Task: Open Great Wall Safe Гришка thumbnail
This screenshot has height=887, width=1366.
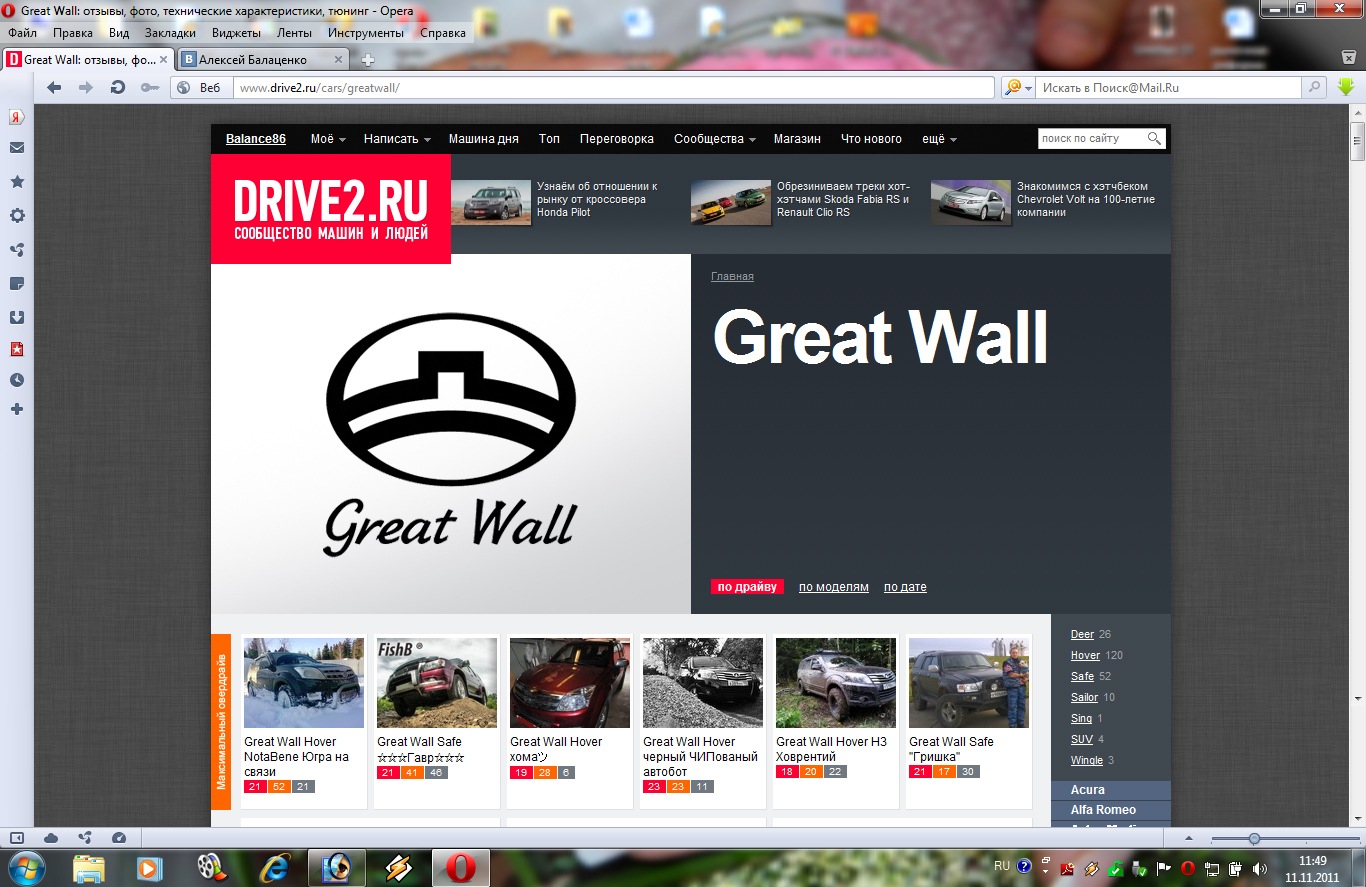Action: (969, 683)
